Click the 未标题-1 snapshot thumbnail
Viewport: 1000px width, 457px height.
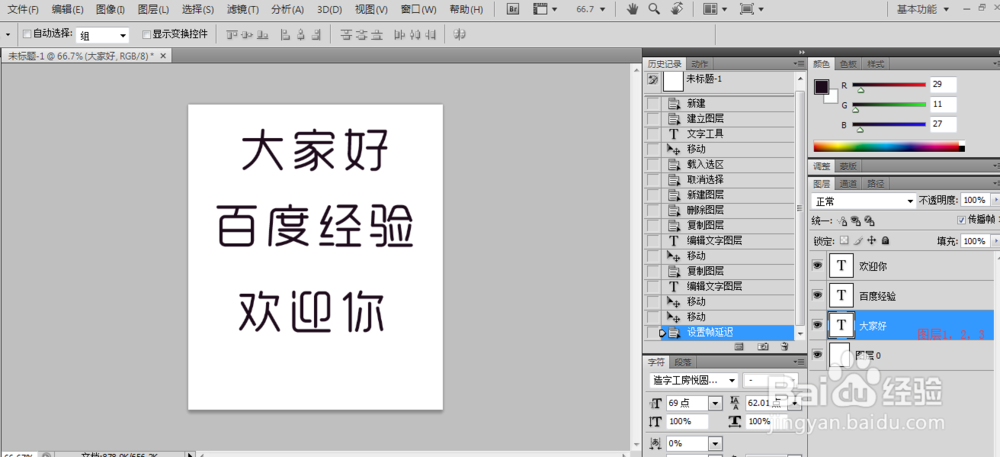[x=673, y=81]
